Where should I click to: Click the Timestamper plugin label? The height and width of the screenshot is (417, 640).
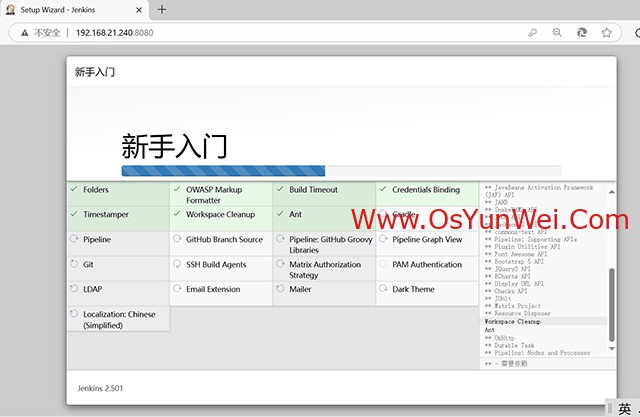(106, 215)
